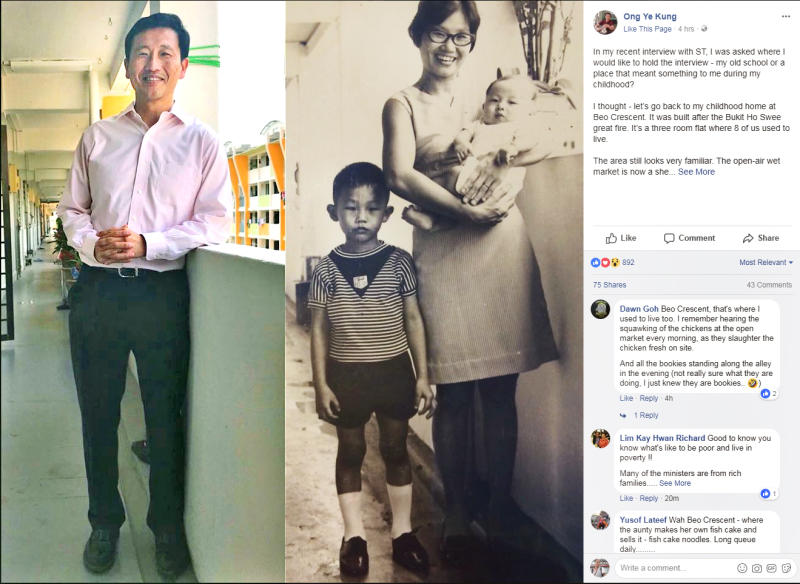Open the Most Relevant comment sort dropdown
Image resolution: width=800 pixels, height=584 pixels.
(x=766, y=262)
